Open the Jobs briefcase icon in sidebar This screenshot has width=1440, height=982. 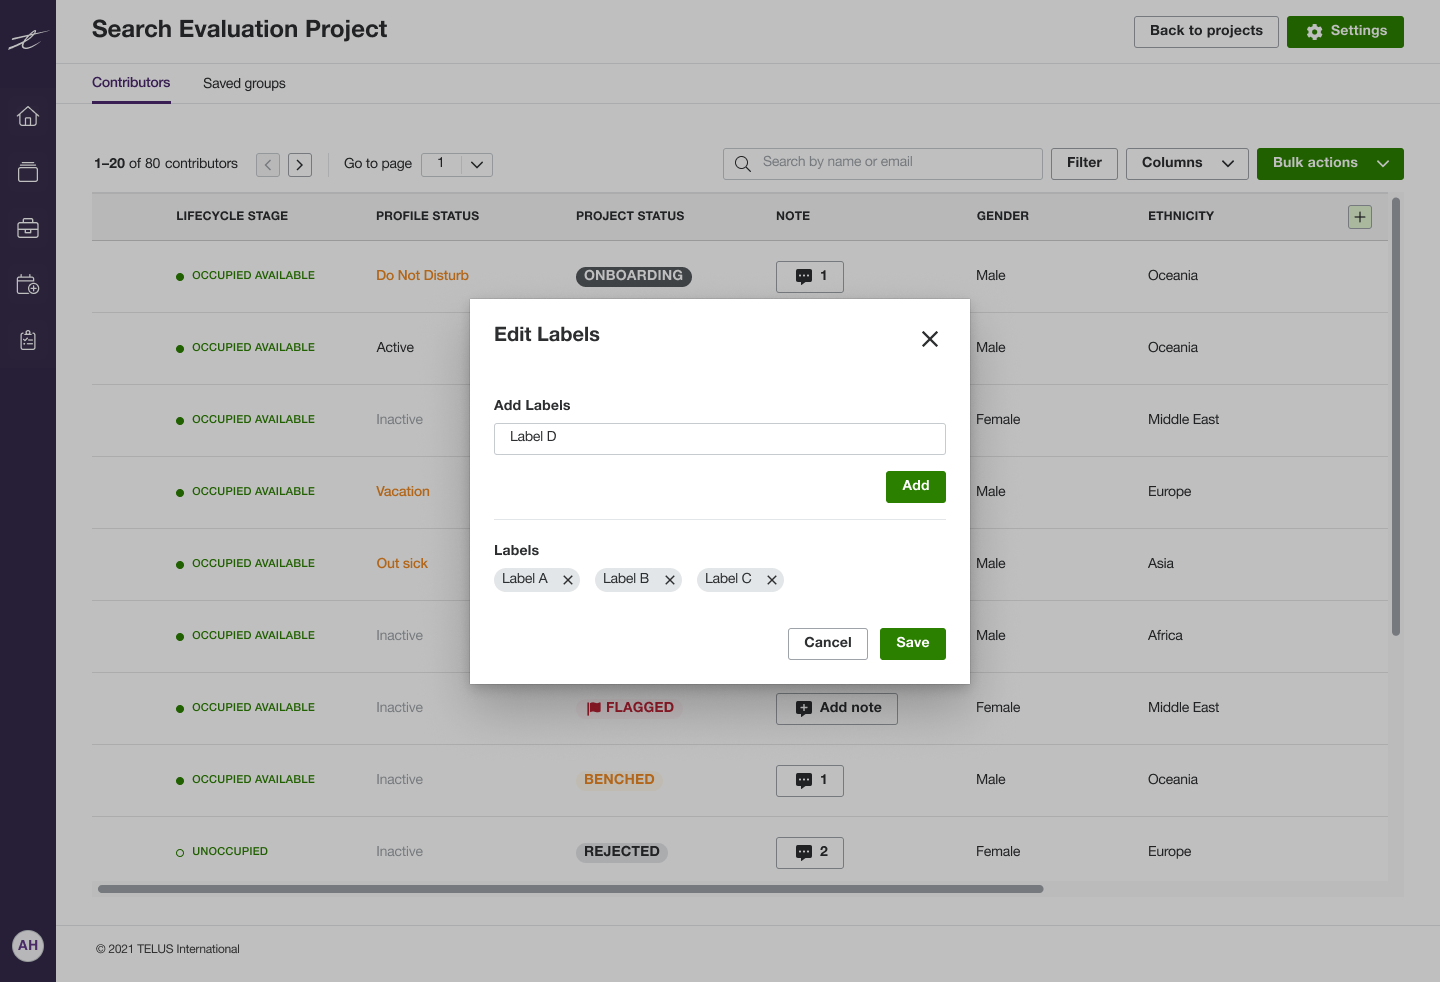coord(27,227)
